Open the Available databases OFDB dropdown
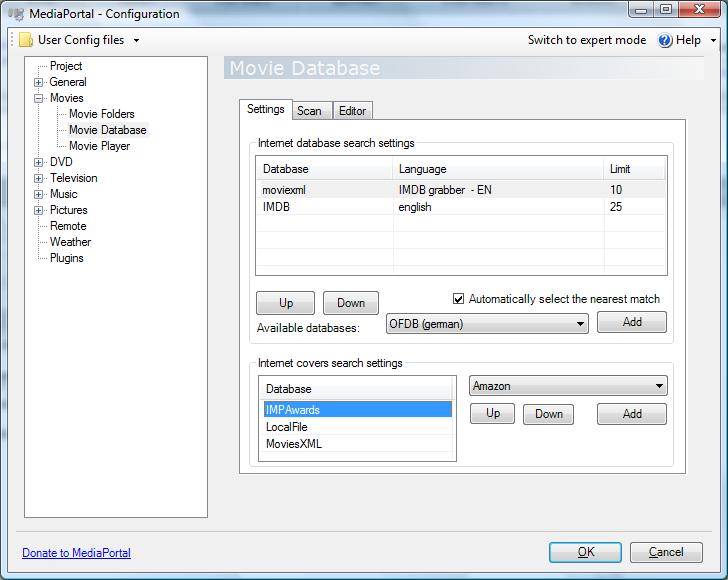Image resolution: width=728 pixels, height=580 pixels. [581, 324]
